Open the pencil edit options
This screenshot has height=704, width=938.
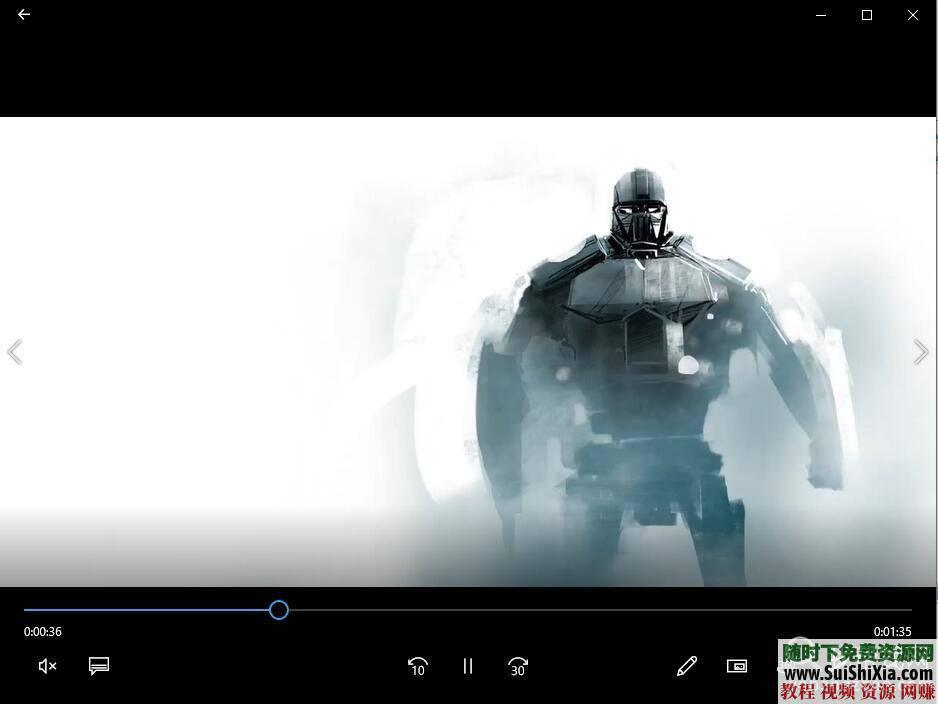687,666
